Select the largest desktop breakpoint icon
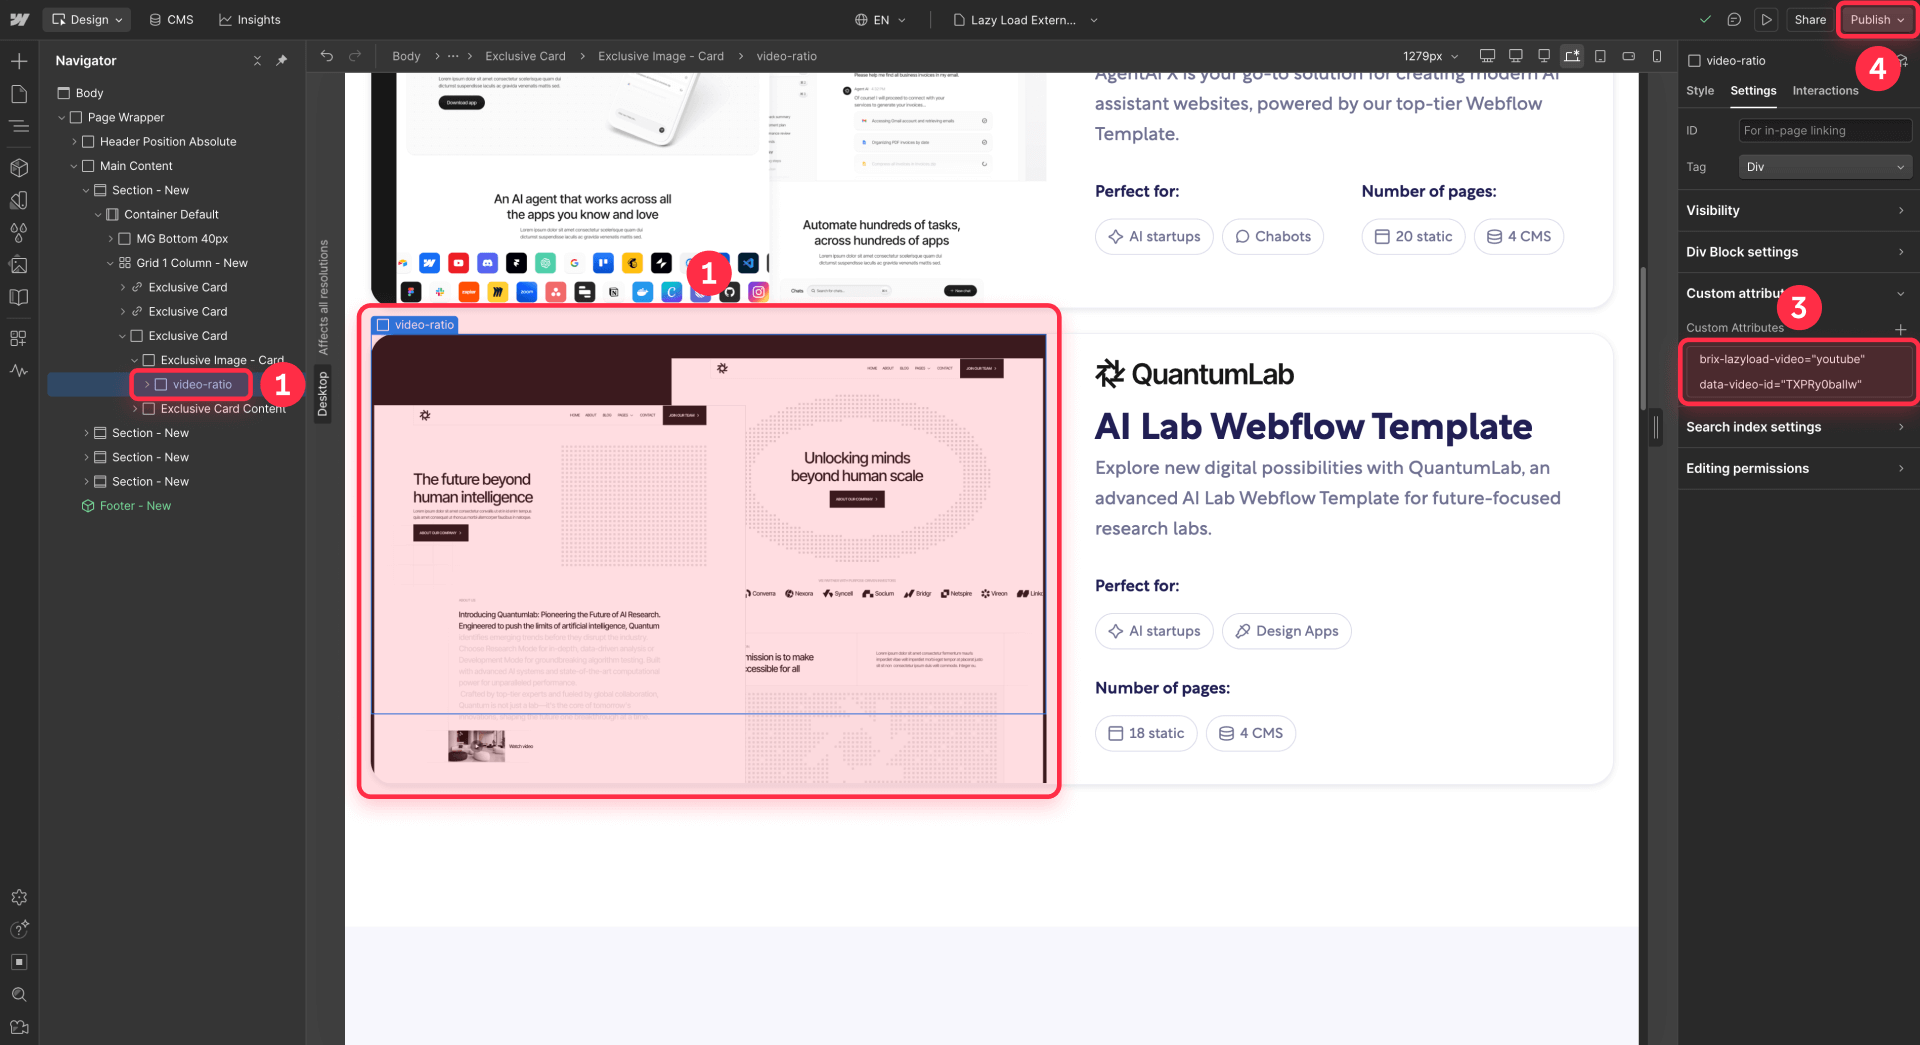The height and width of the screenshot is (1045, 1920). coord(1487,56)
